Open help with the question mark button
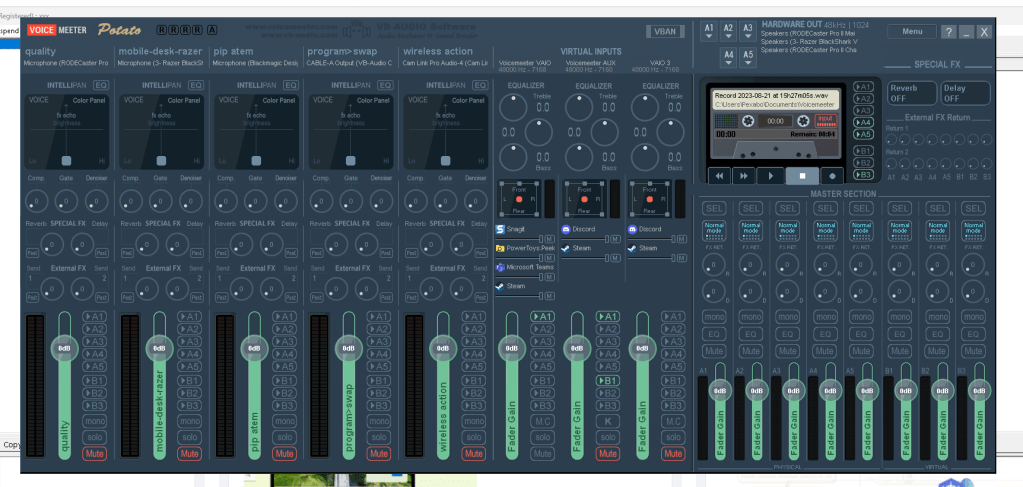This screenshot has height=487, width=1023. tap(949, 31)
